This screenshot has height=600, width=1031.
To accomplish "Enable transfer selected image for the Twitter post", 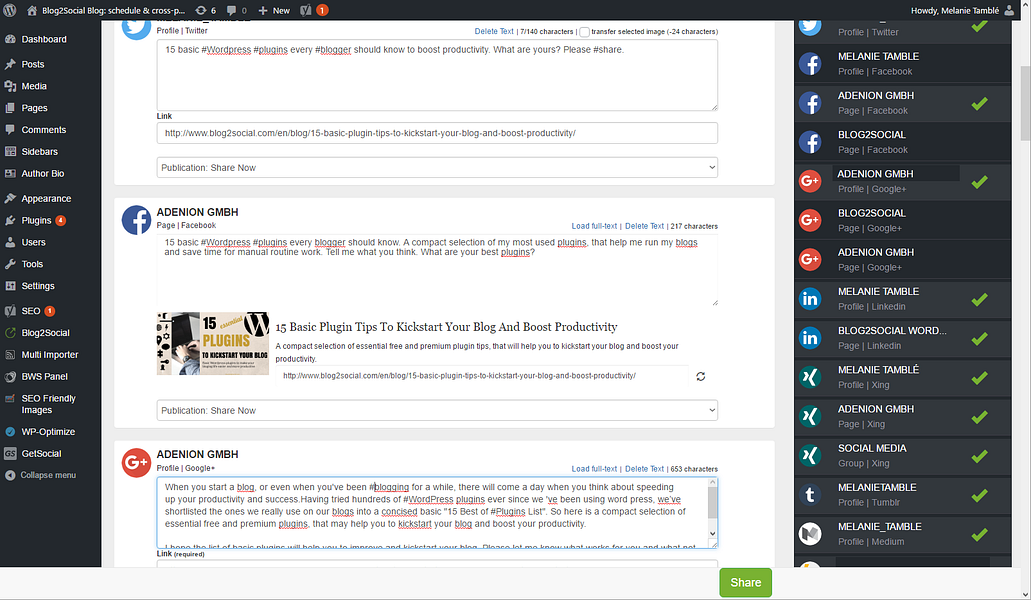I will (585, 31).
